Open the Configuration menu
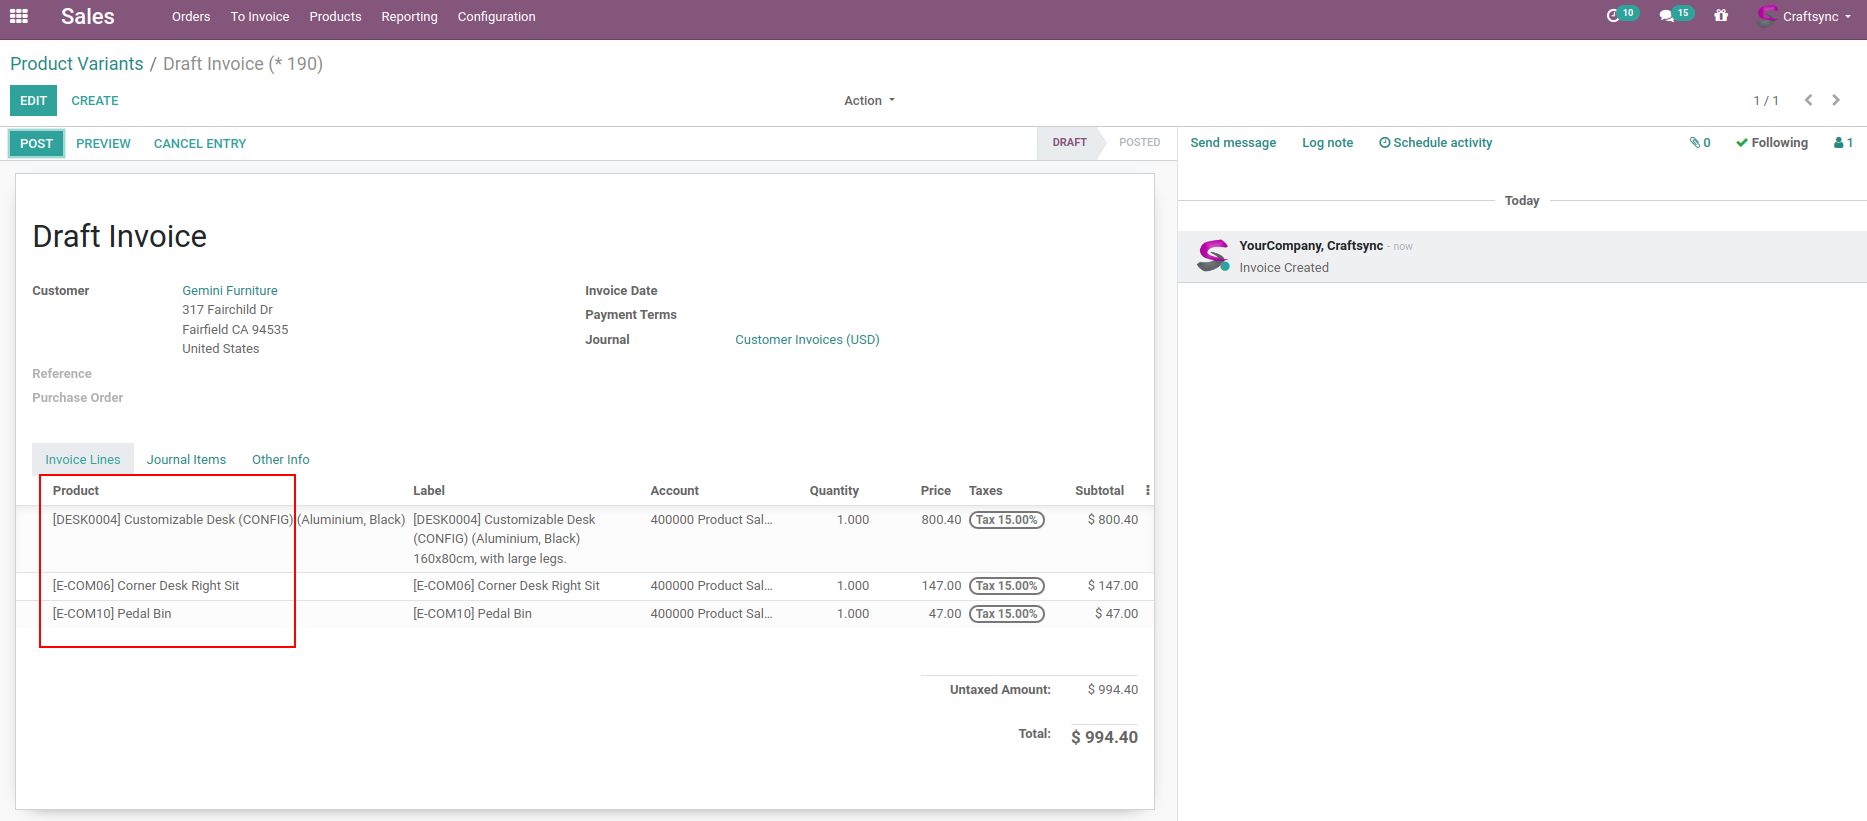The width and height of the screenshot is (1867, 821). click(496, 17)
